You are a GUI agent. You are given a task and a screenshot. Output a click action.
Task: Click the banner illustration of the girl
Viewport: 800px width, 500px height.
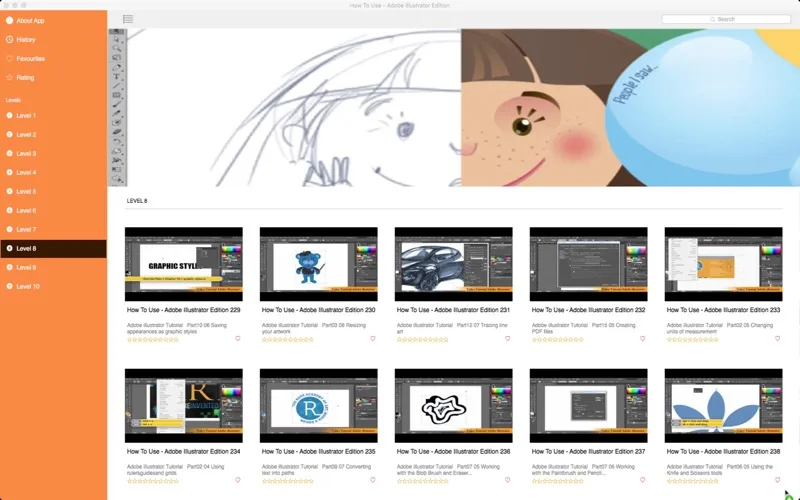coord(454,108)
